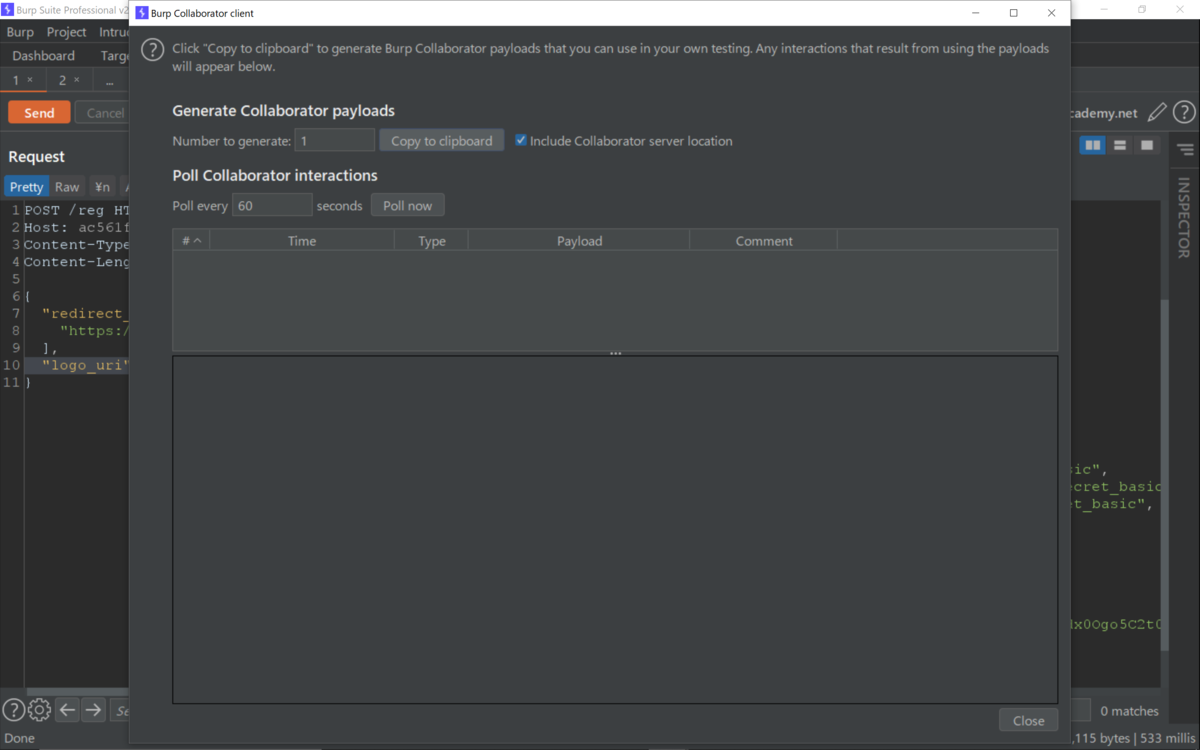Toggle ¥n non-printable characters display

pos(102,187)
